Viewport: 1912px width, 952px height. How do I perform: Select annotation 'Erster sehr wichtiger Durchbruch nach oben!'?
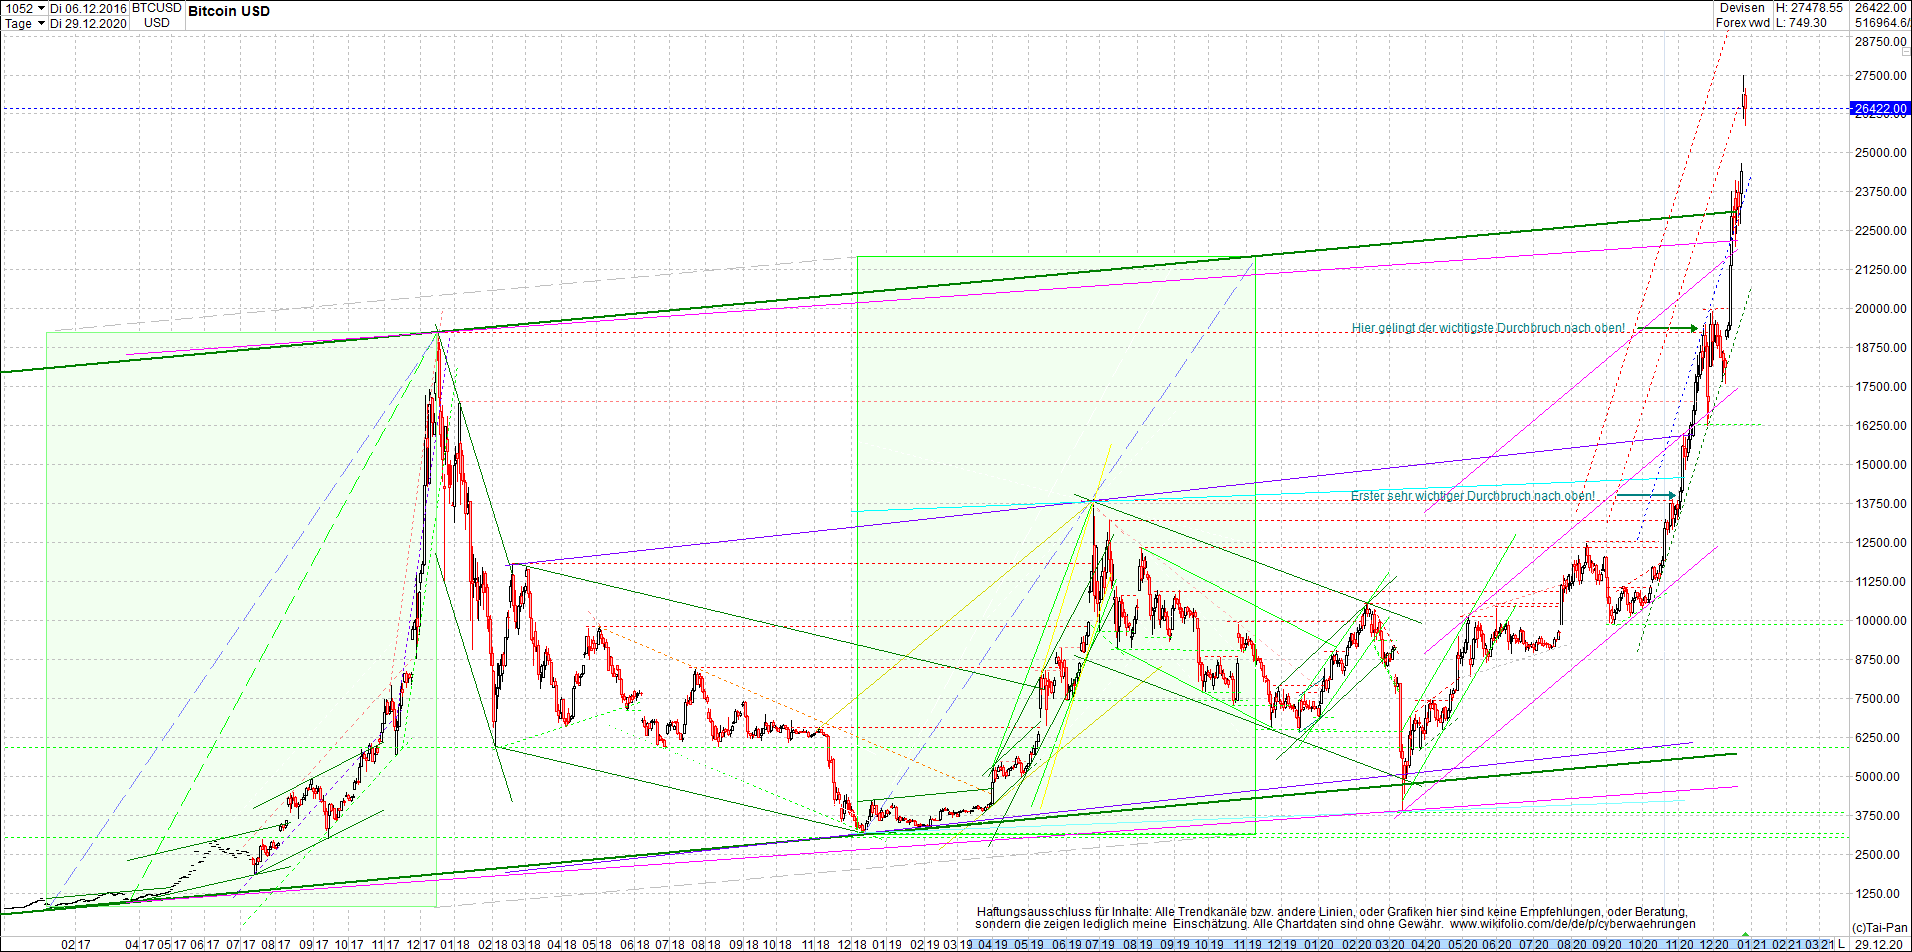click(x=1473, y=496)
